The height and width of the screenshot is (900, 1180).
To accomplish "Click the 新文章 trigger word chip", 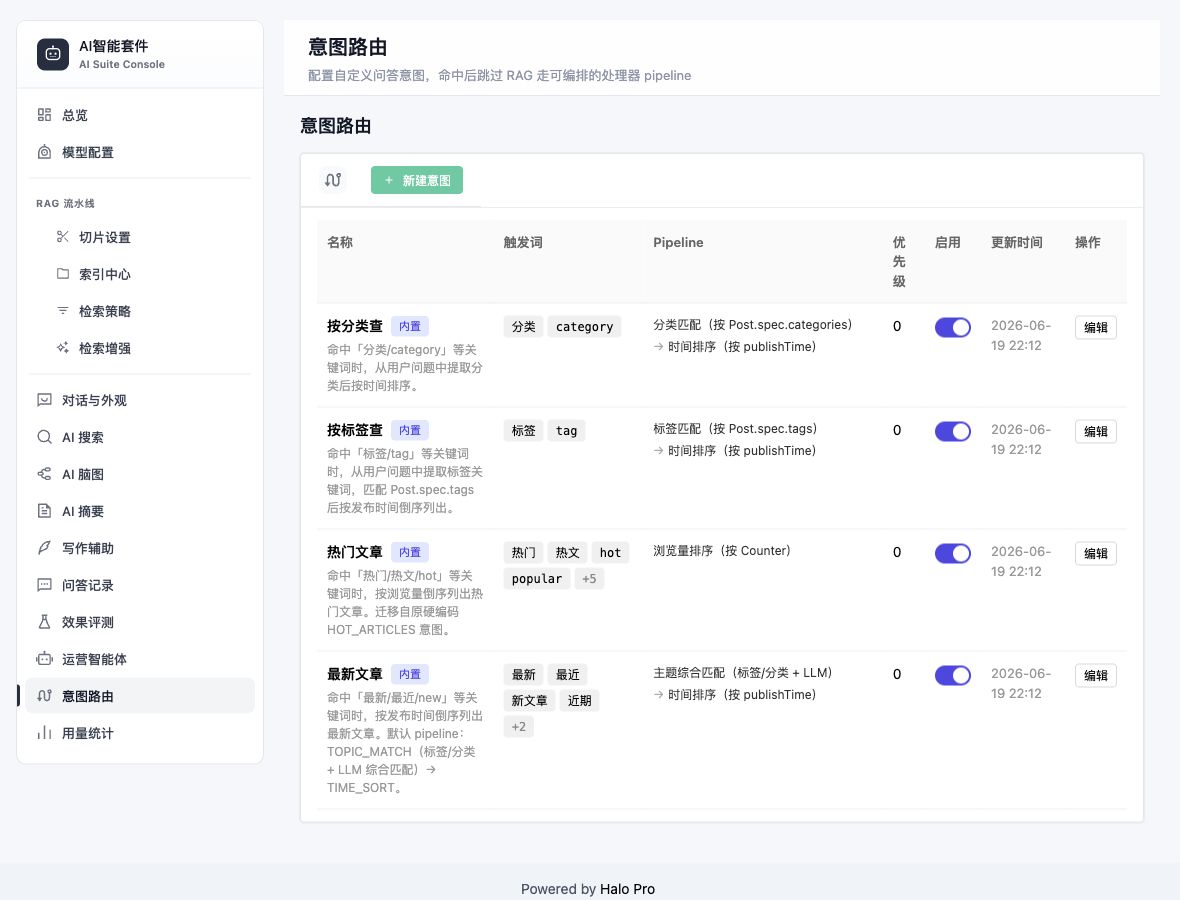I will (529, 701).
